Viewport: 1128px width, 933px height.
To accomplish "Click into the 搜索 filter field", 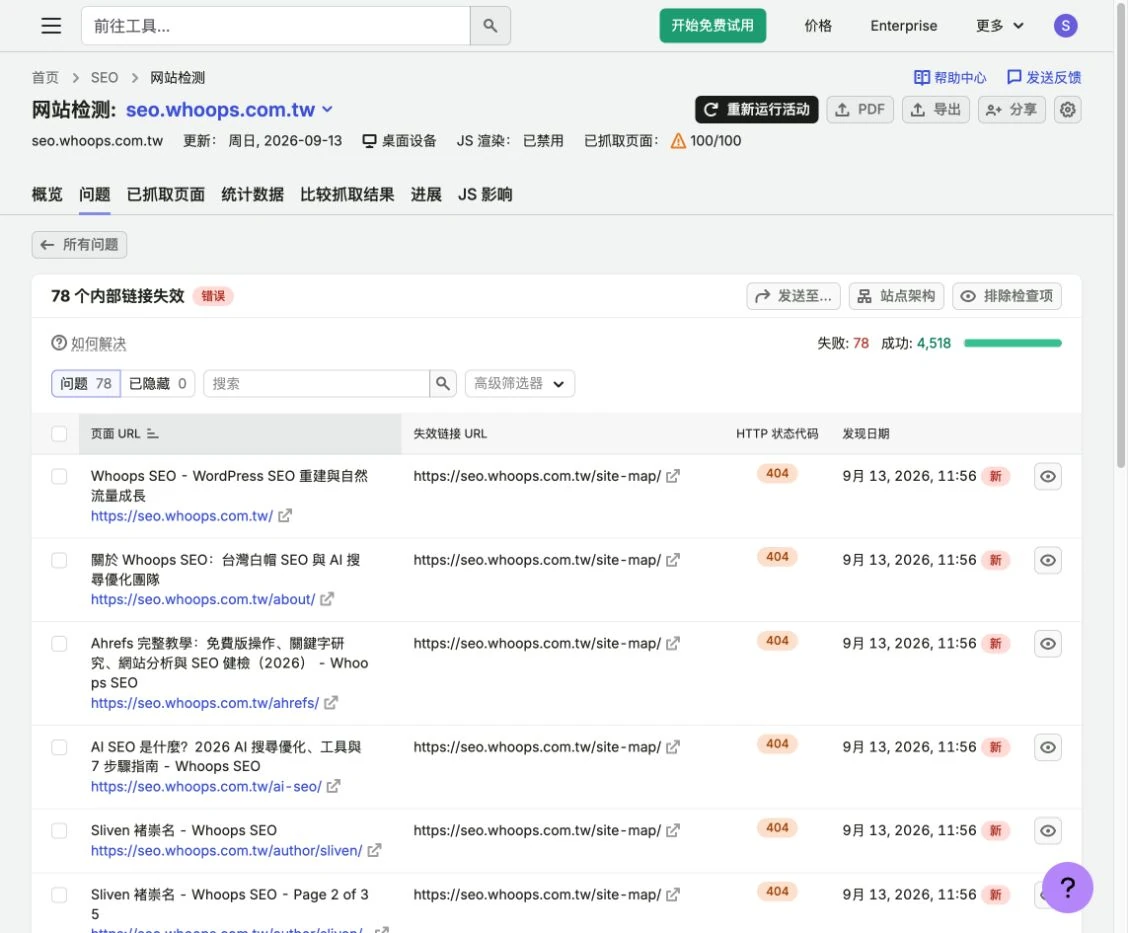I will coord(317,383).
